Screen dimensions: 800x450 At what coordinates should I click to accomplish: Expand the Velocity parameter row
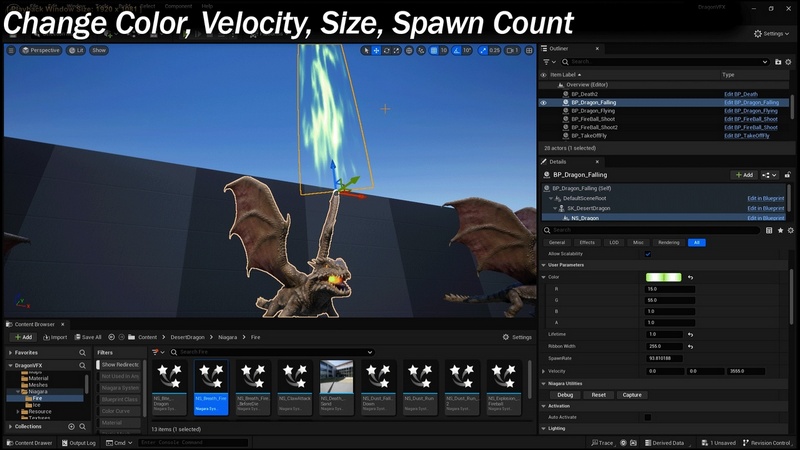tap(543, 370)
